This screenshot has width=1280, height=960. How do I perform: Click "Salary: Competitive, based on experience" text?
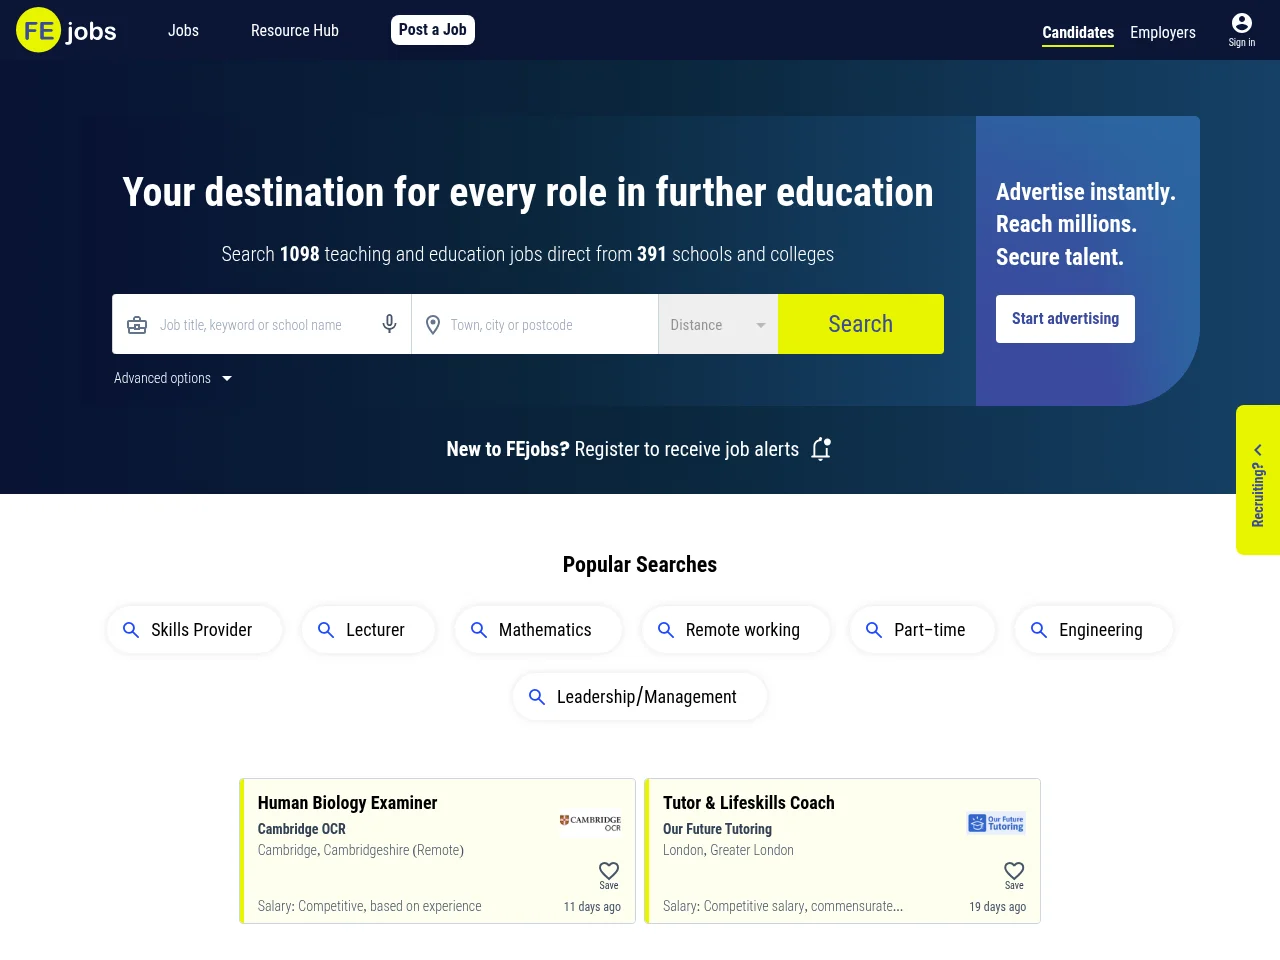370,906
